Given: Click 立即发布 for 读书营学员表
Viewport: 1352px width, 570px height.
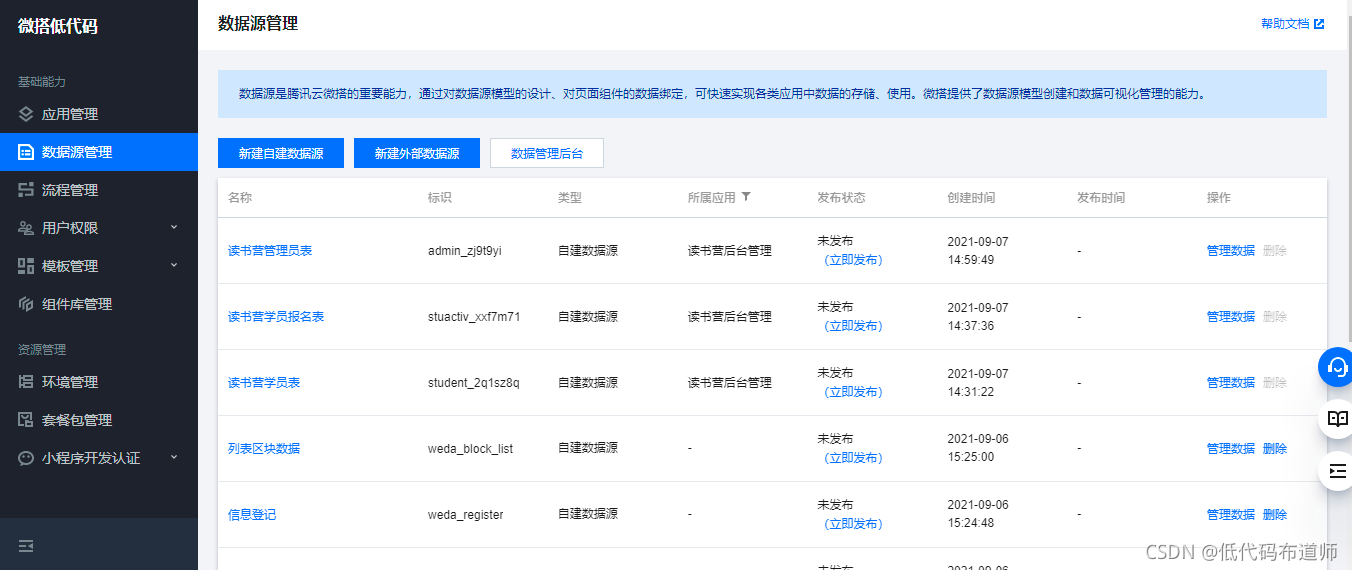Looking at the screenshot, I should 853,392.
